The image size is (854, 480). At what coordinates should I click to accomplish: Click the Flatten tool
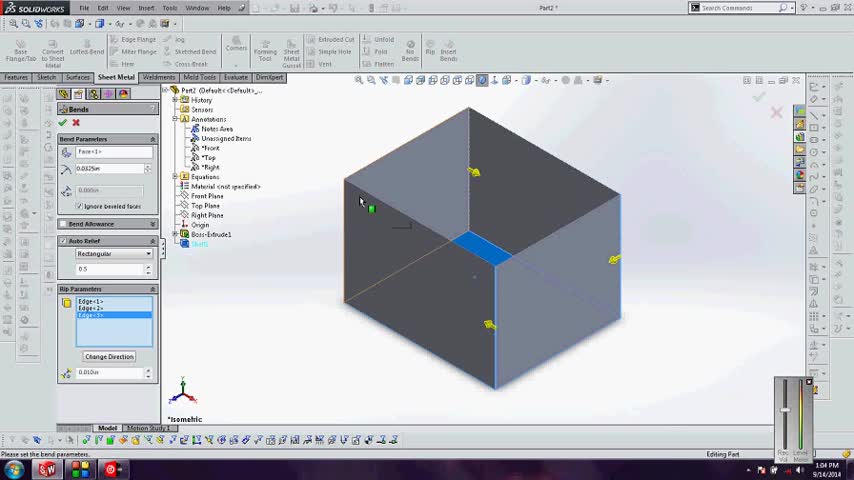pos(378,64)
